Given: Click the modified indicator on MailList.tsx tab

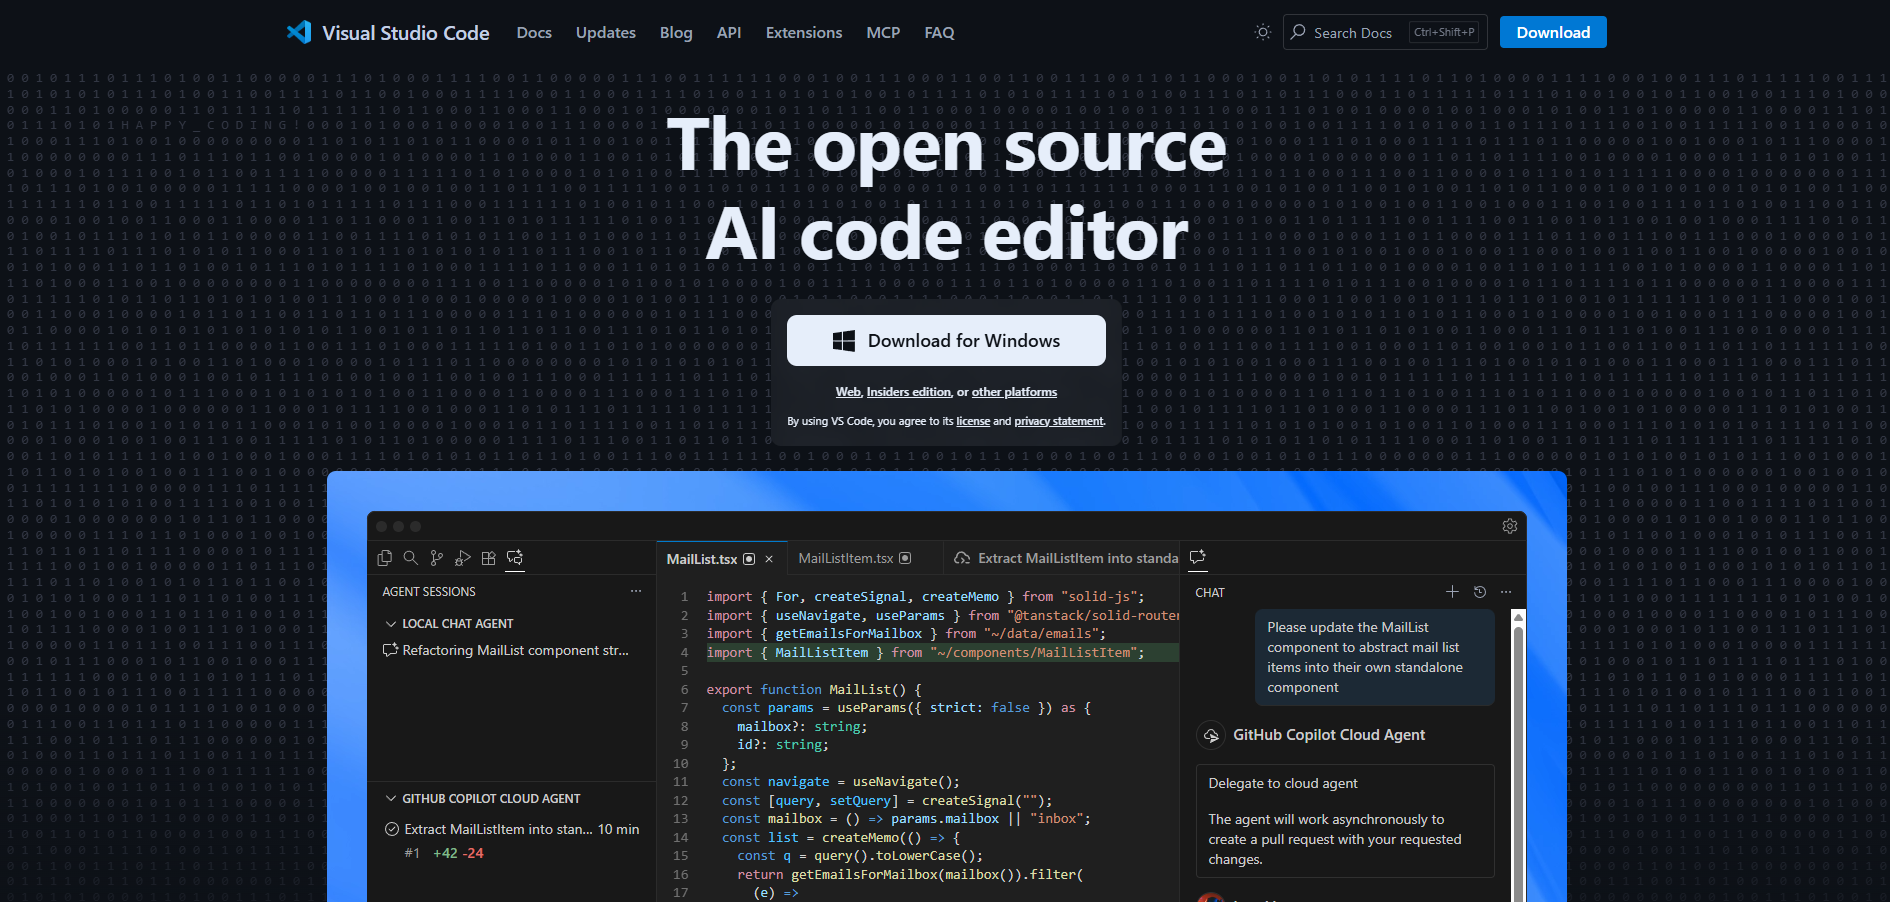Looking at the screenshot, I should click(749, 559).
